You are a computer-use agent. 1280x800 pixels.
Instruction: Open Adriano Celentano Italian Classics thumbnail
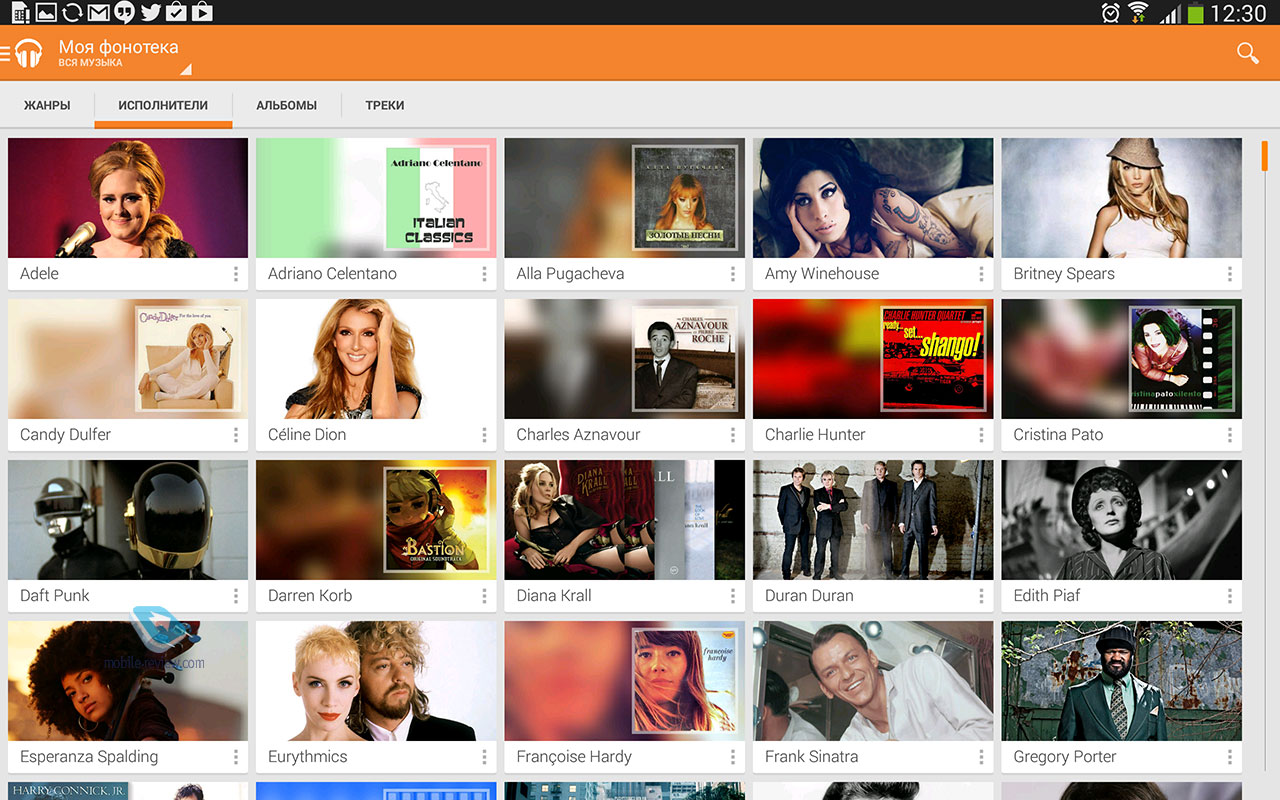click(x=376, y=198)
